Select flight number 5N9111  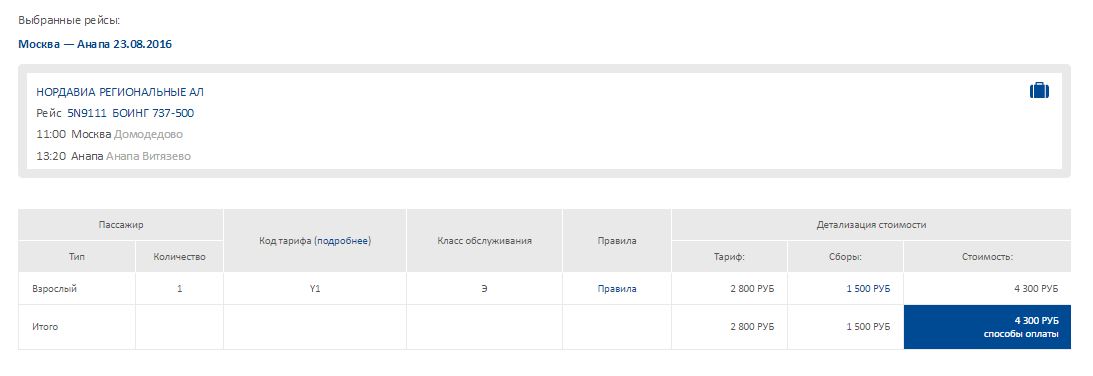pyautogui.click(x=87, y=113)
